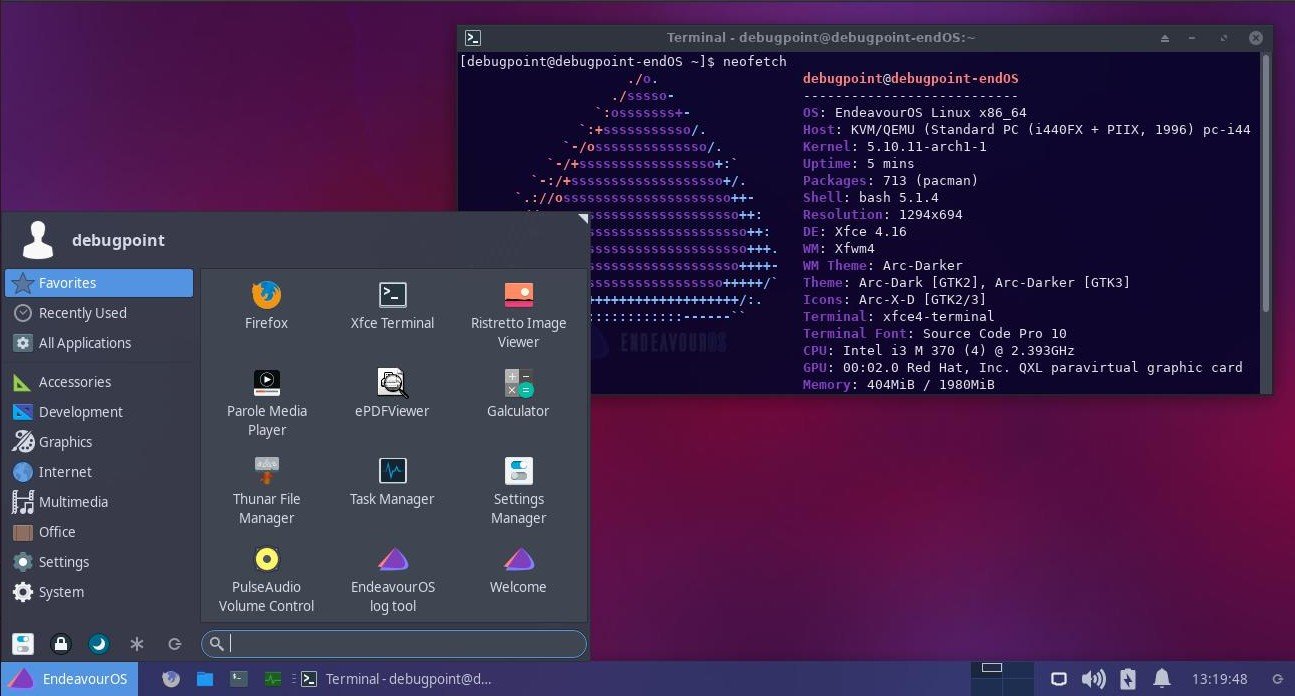Open the Graphics category
The height and width of the screenshot is (696, 1295).
tap(99, 442)
